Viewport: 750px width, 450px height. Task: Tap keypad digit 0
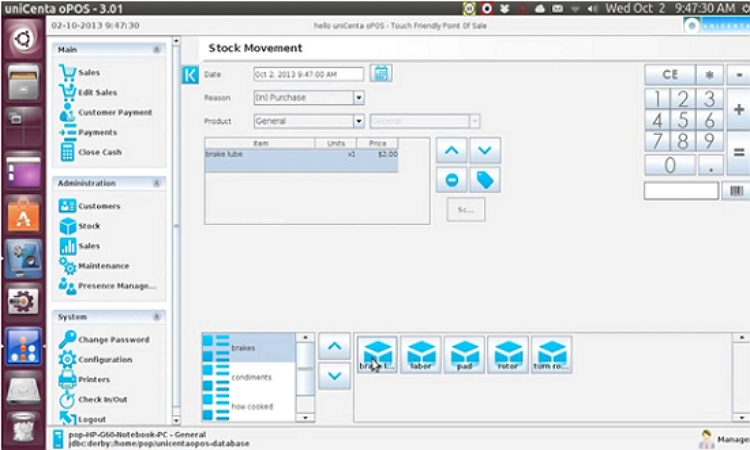[x=670, y=165]
